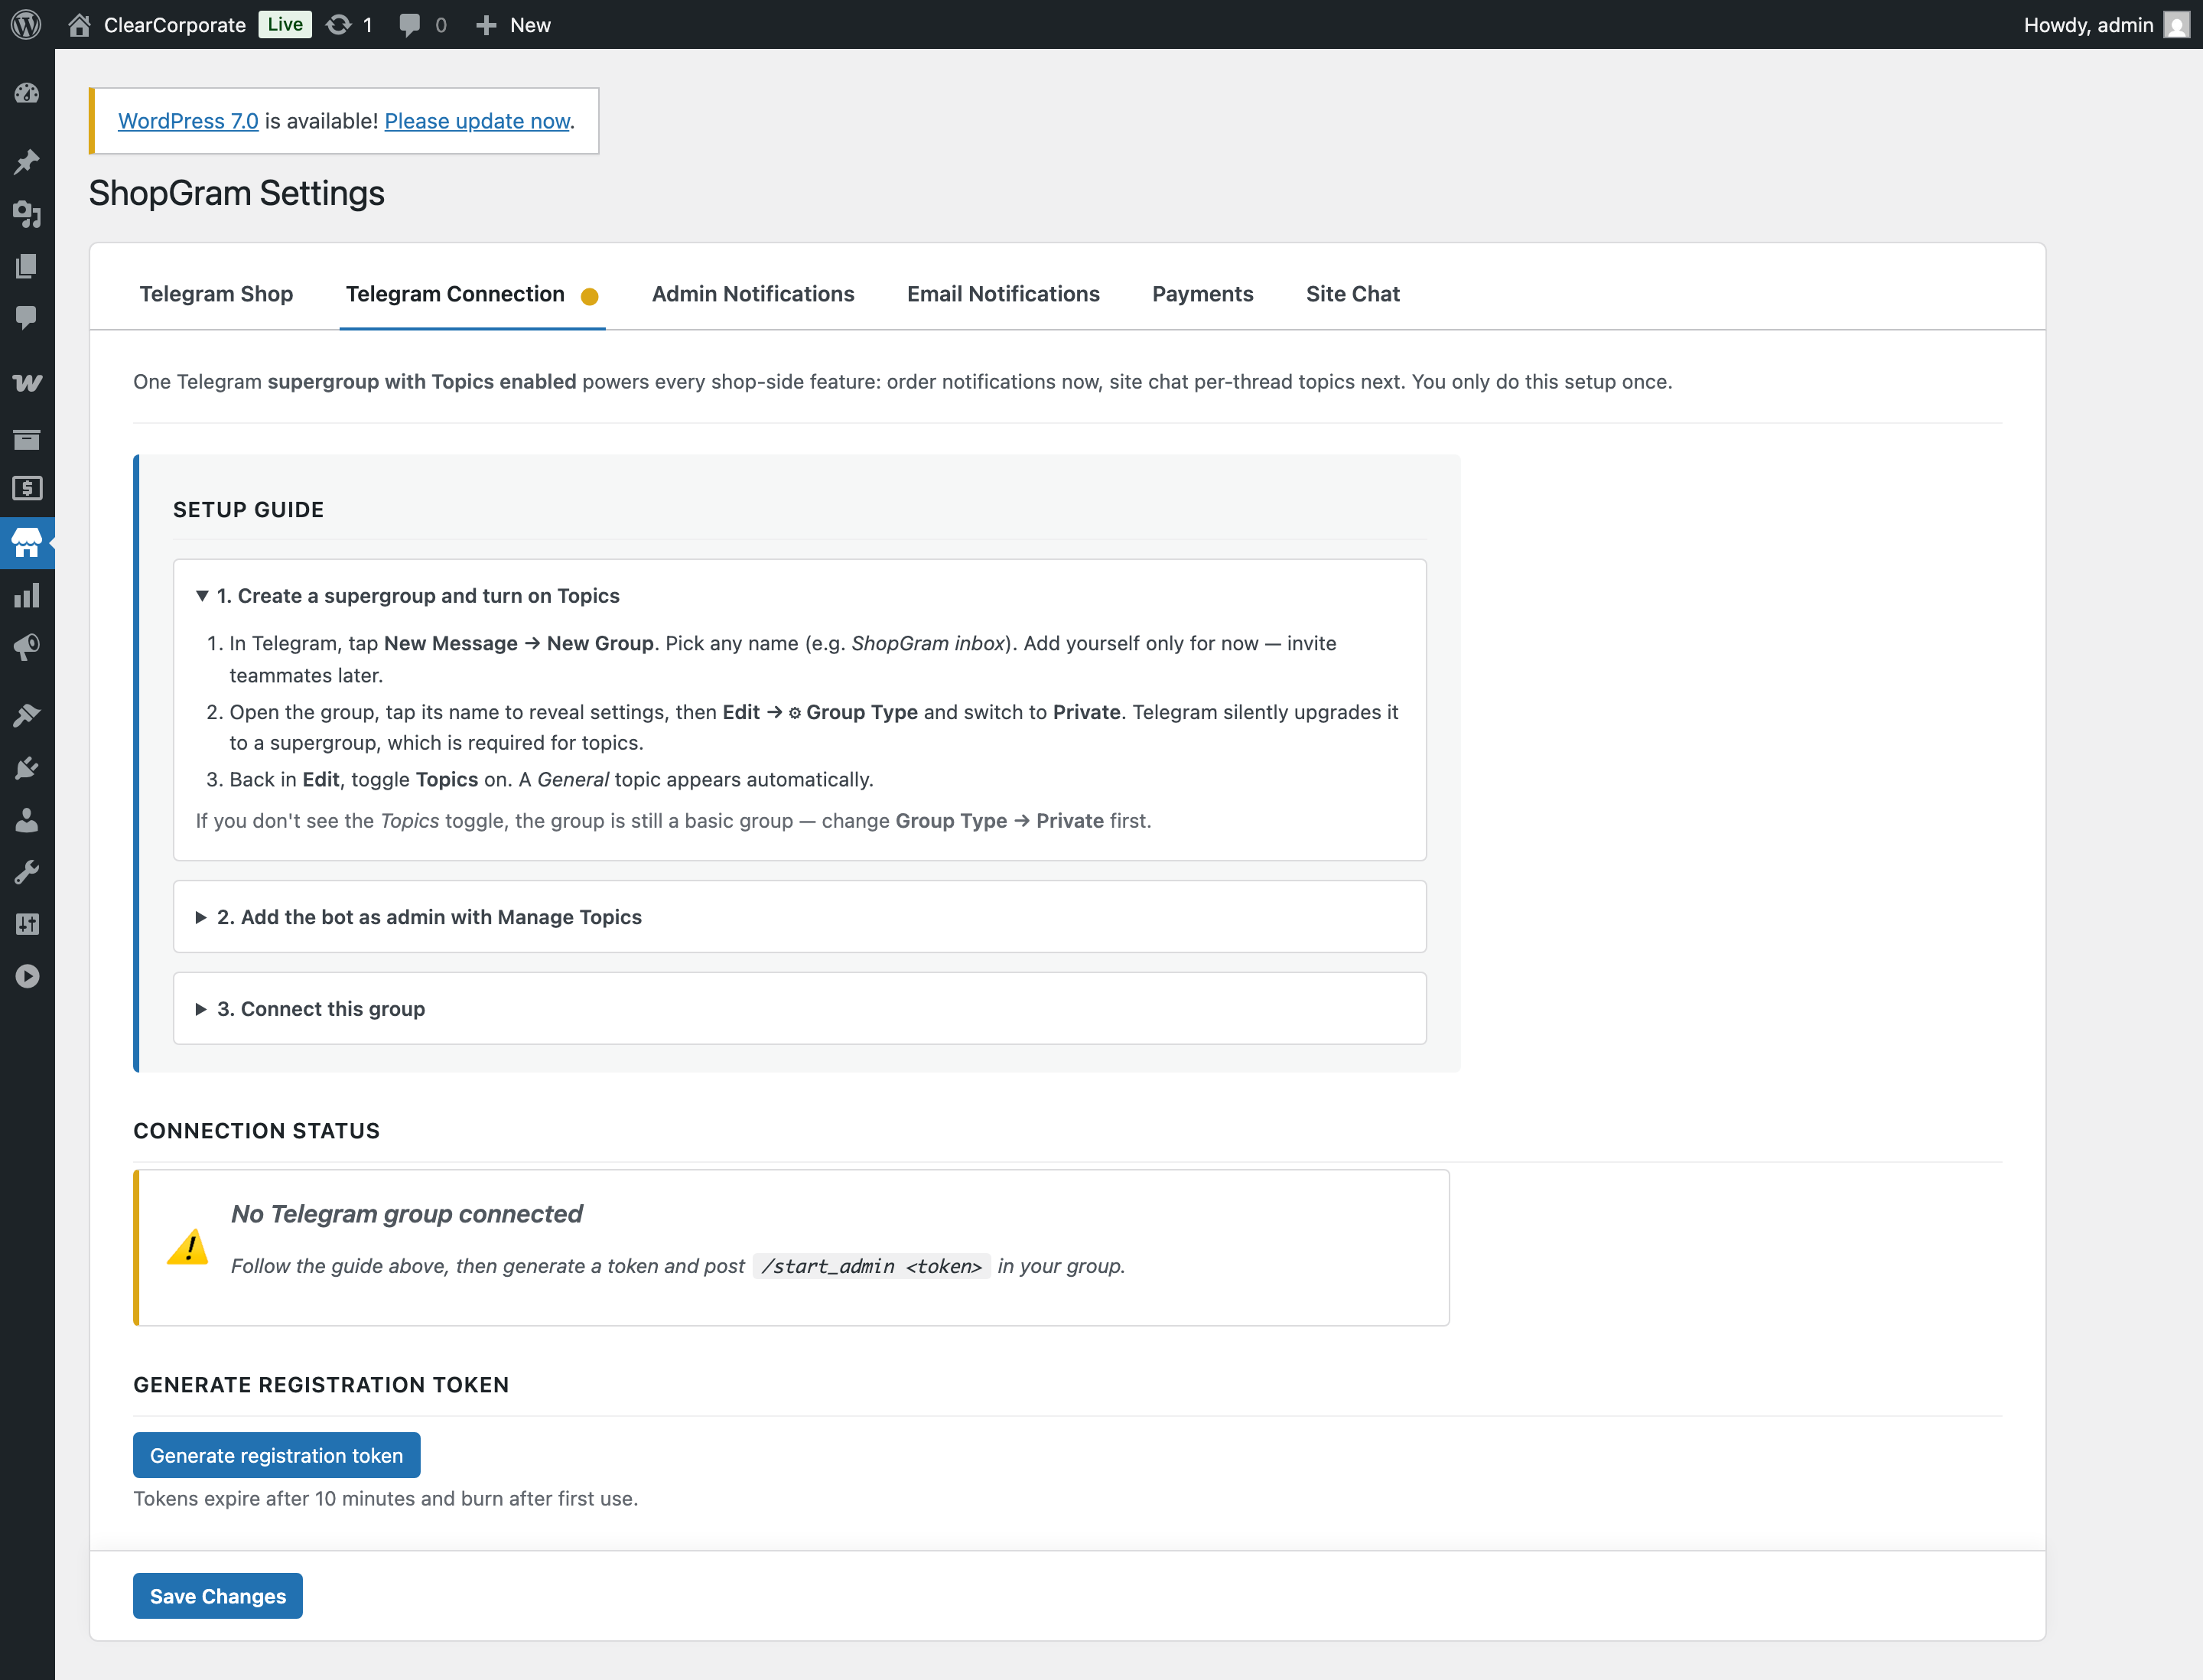The width and height of the screenshot is (2203, 1680).
Task: Click the CONNECTION STATUS heading
Action: coord(257,1131)
